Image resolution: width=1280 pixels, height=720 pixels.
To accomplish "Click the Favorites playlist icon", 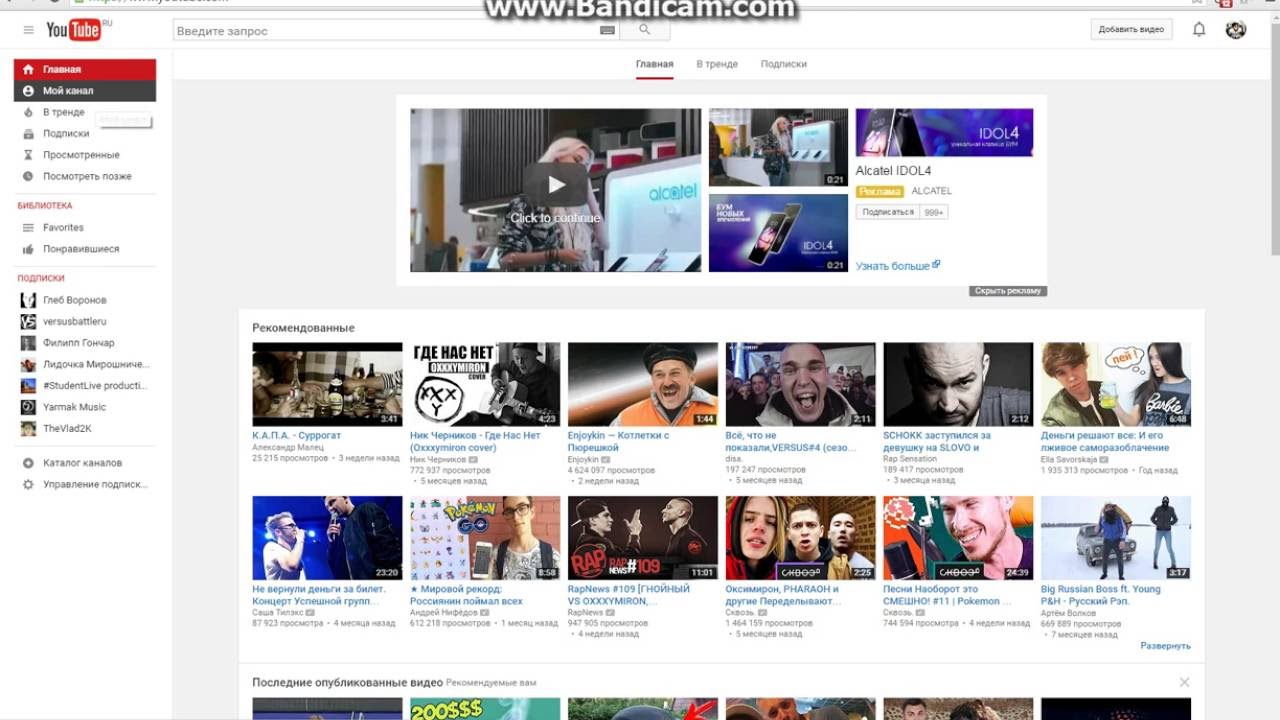I will tap(28, 228).
